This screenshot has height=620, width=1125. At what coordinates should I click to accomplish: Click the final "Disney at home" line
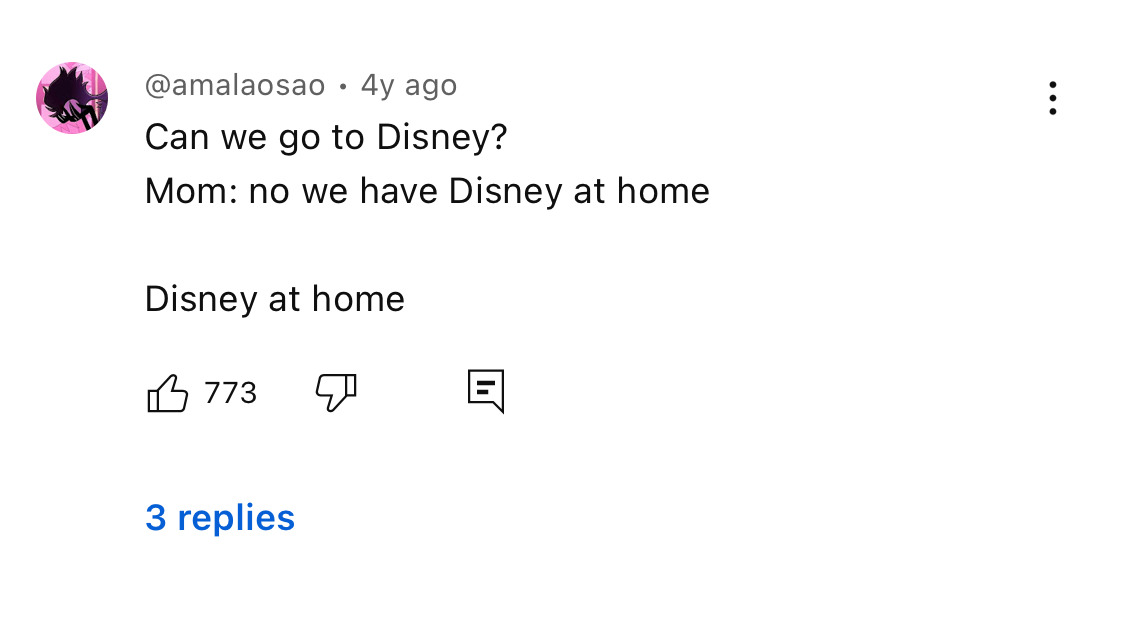pos(275,299)
